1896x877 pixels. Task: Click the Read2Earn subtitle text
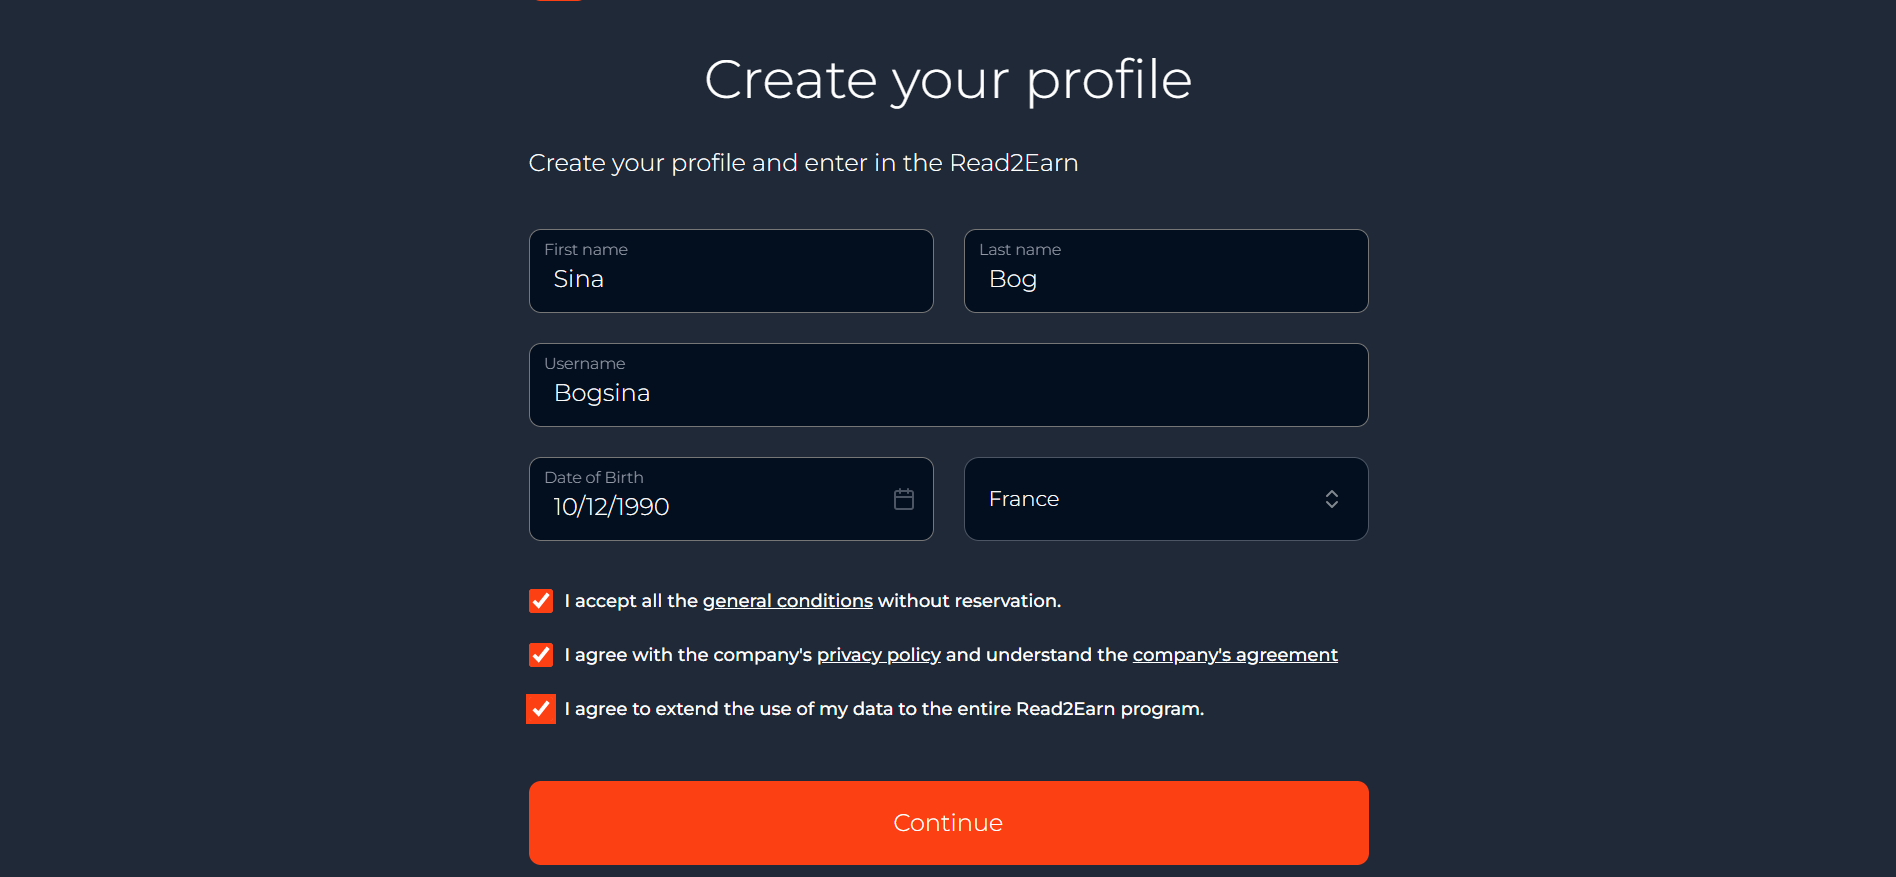803,162
